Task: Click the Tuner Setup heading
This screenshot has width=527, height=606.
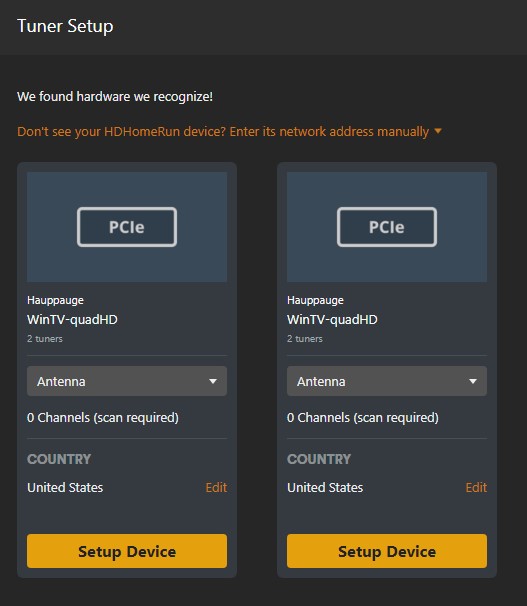Action: tap(65, 26)
